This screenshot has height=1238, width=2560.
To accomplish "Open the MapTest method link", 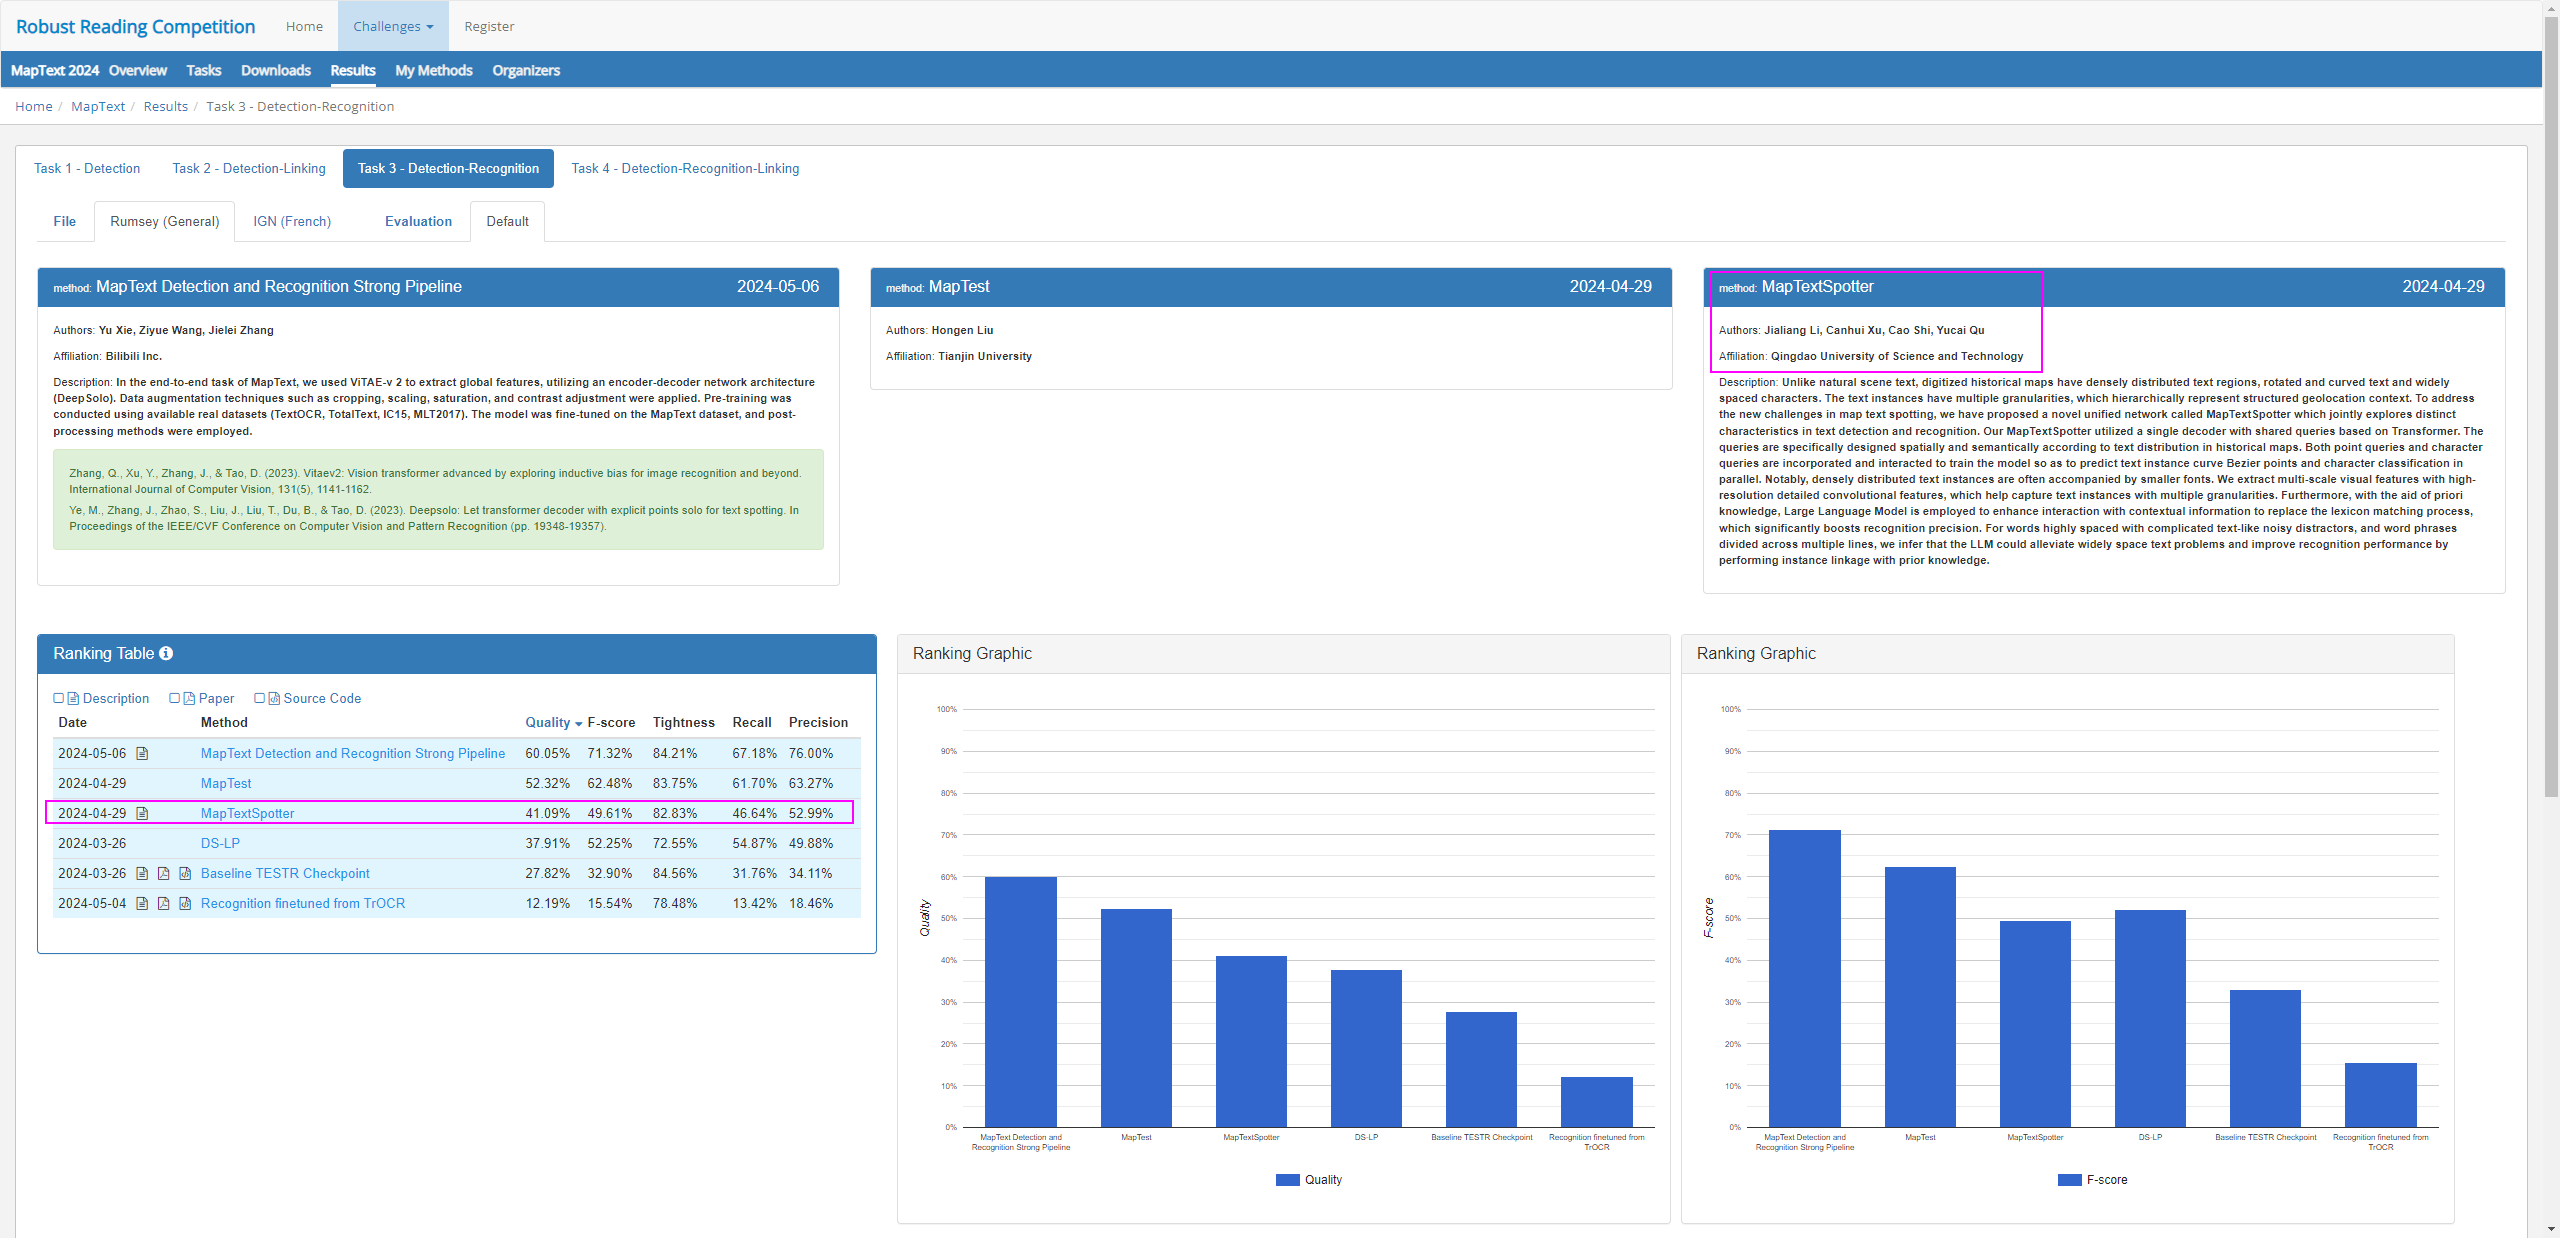I will (226, 784).
